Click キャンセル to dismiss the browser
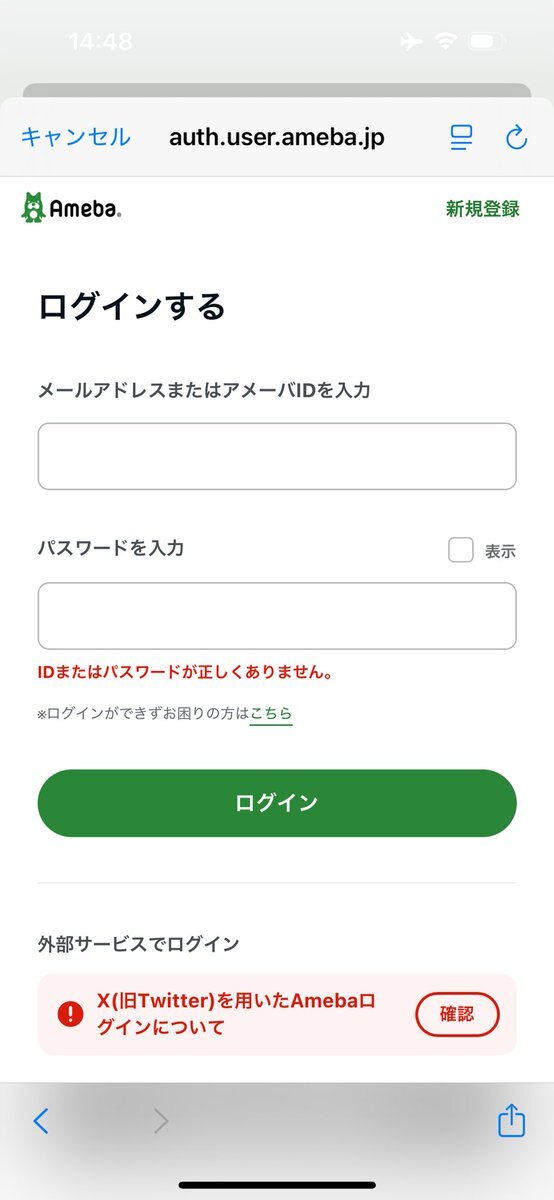The width and height of the screenshot is (554, 1200). pos(76,137)
